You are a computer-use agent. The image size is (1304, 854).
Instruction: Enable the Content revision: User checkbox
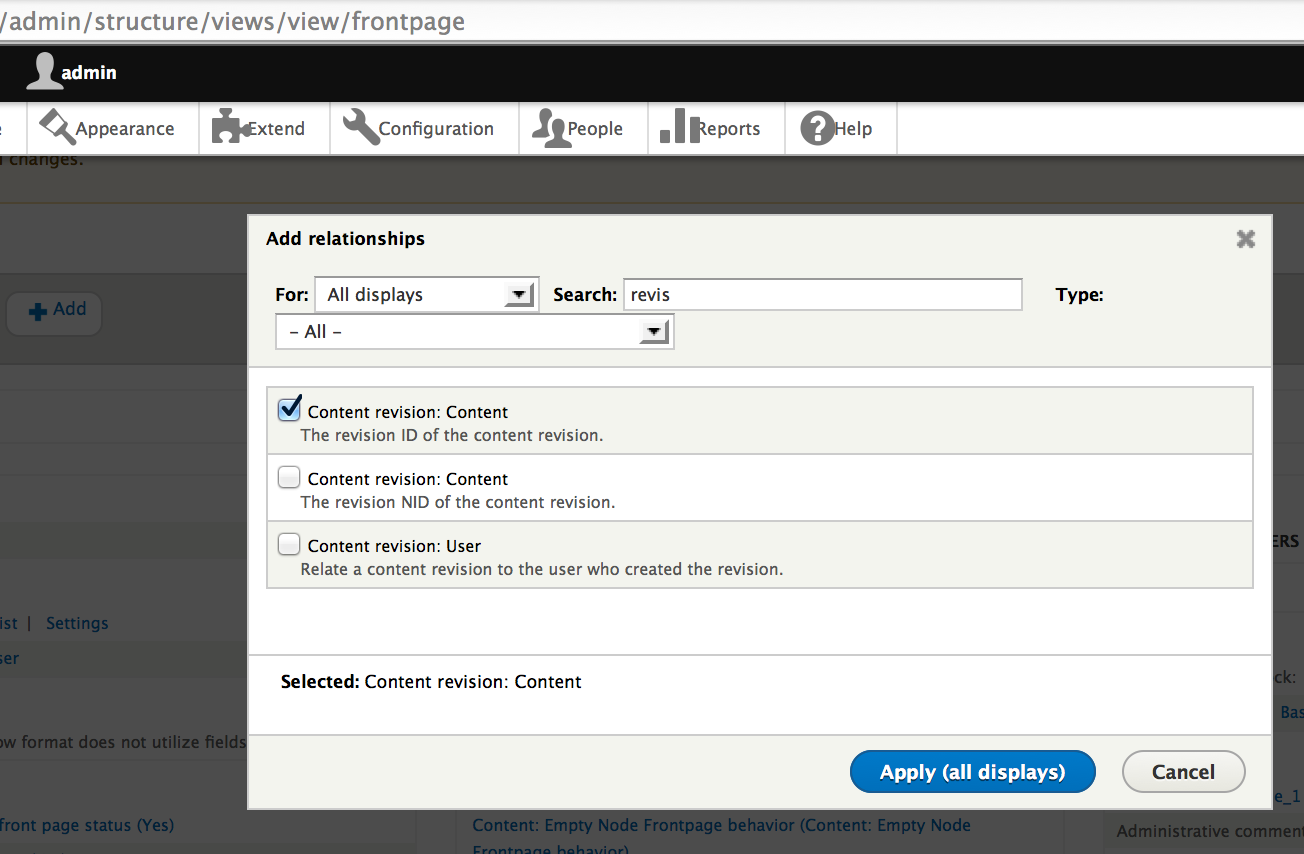[x=289, y=544]
